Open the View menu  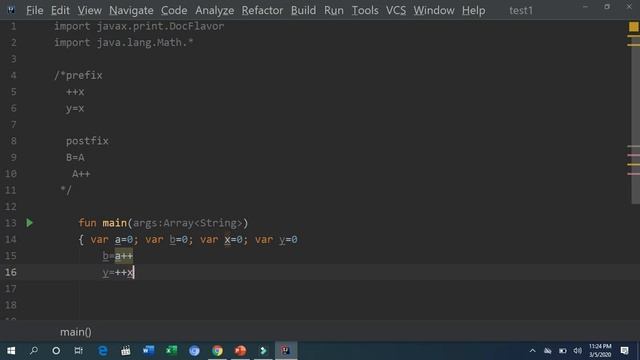tap(89, 10)
